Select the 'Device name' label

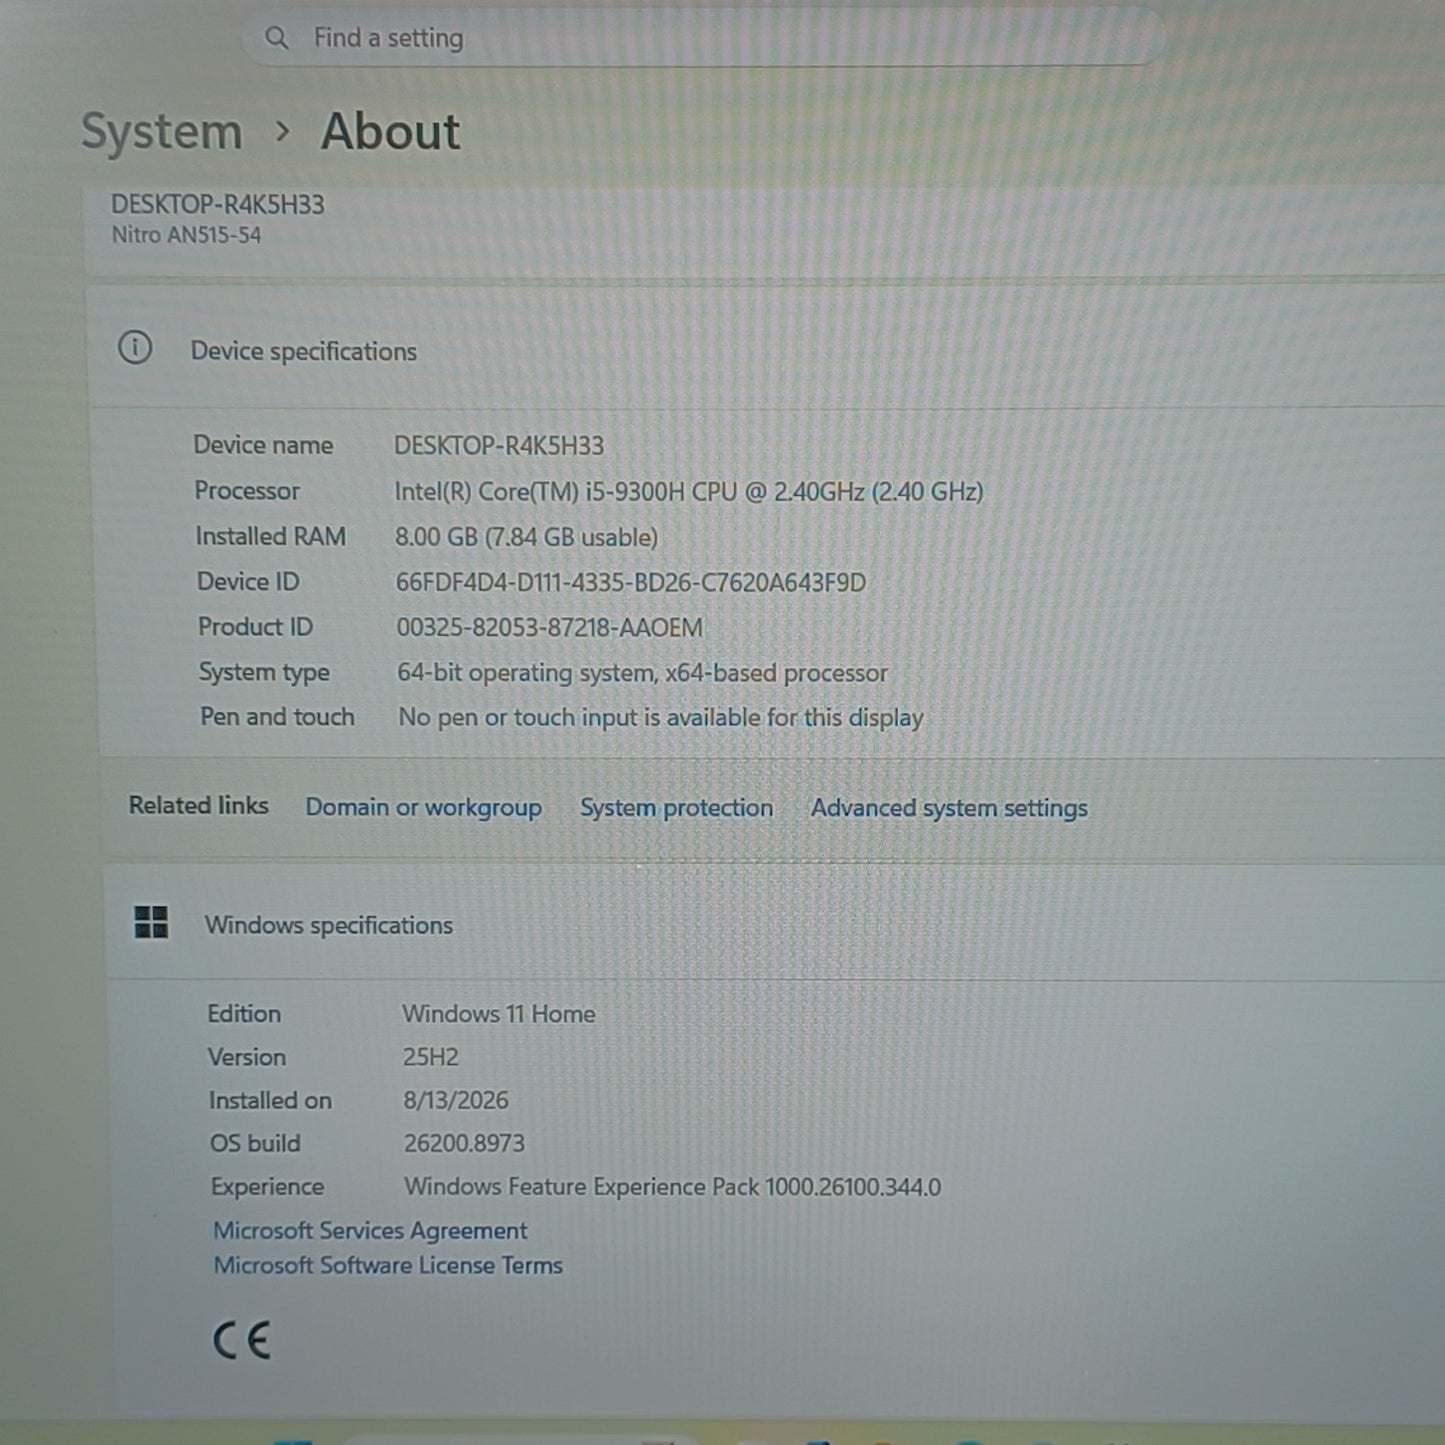(263, 445)
